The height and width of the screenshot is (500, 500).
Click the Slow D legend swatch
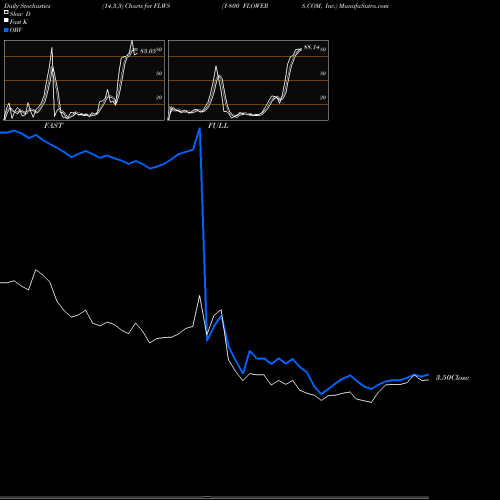click(6, 12)
